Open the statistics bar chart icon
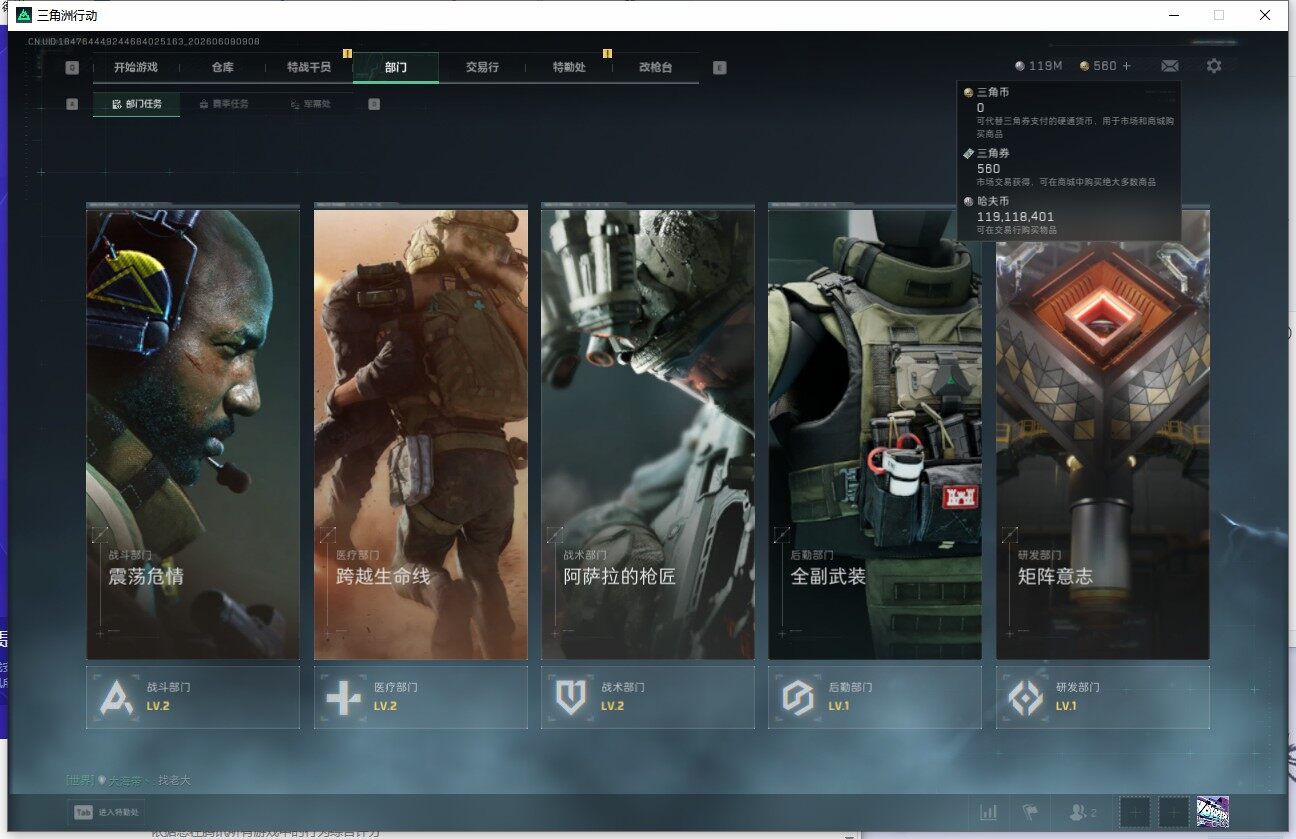The image size is (1296, 839). [989, 812]
